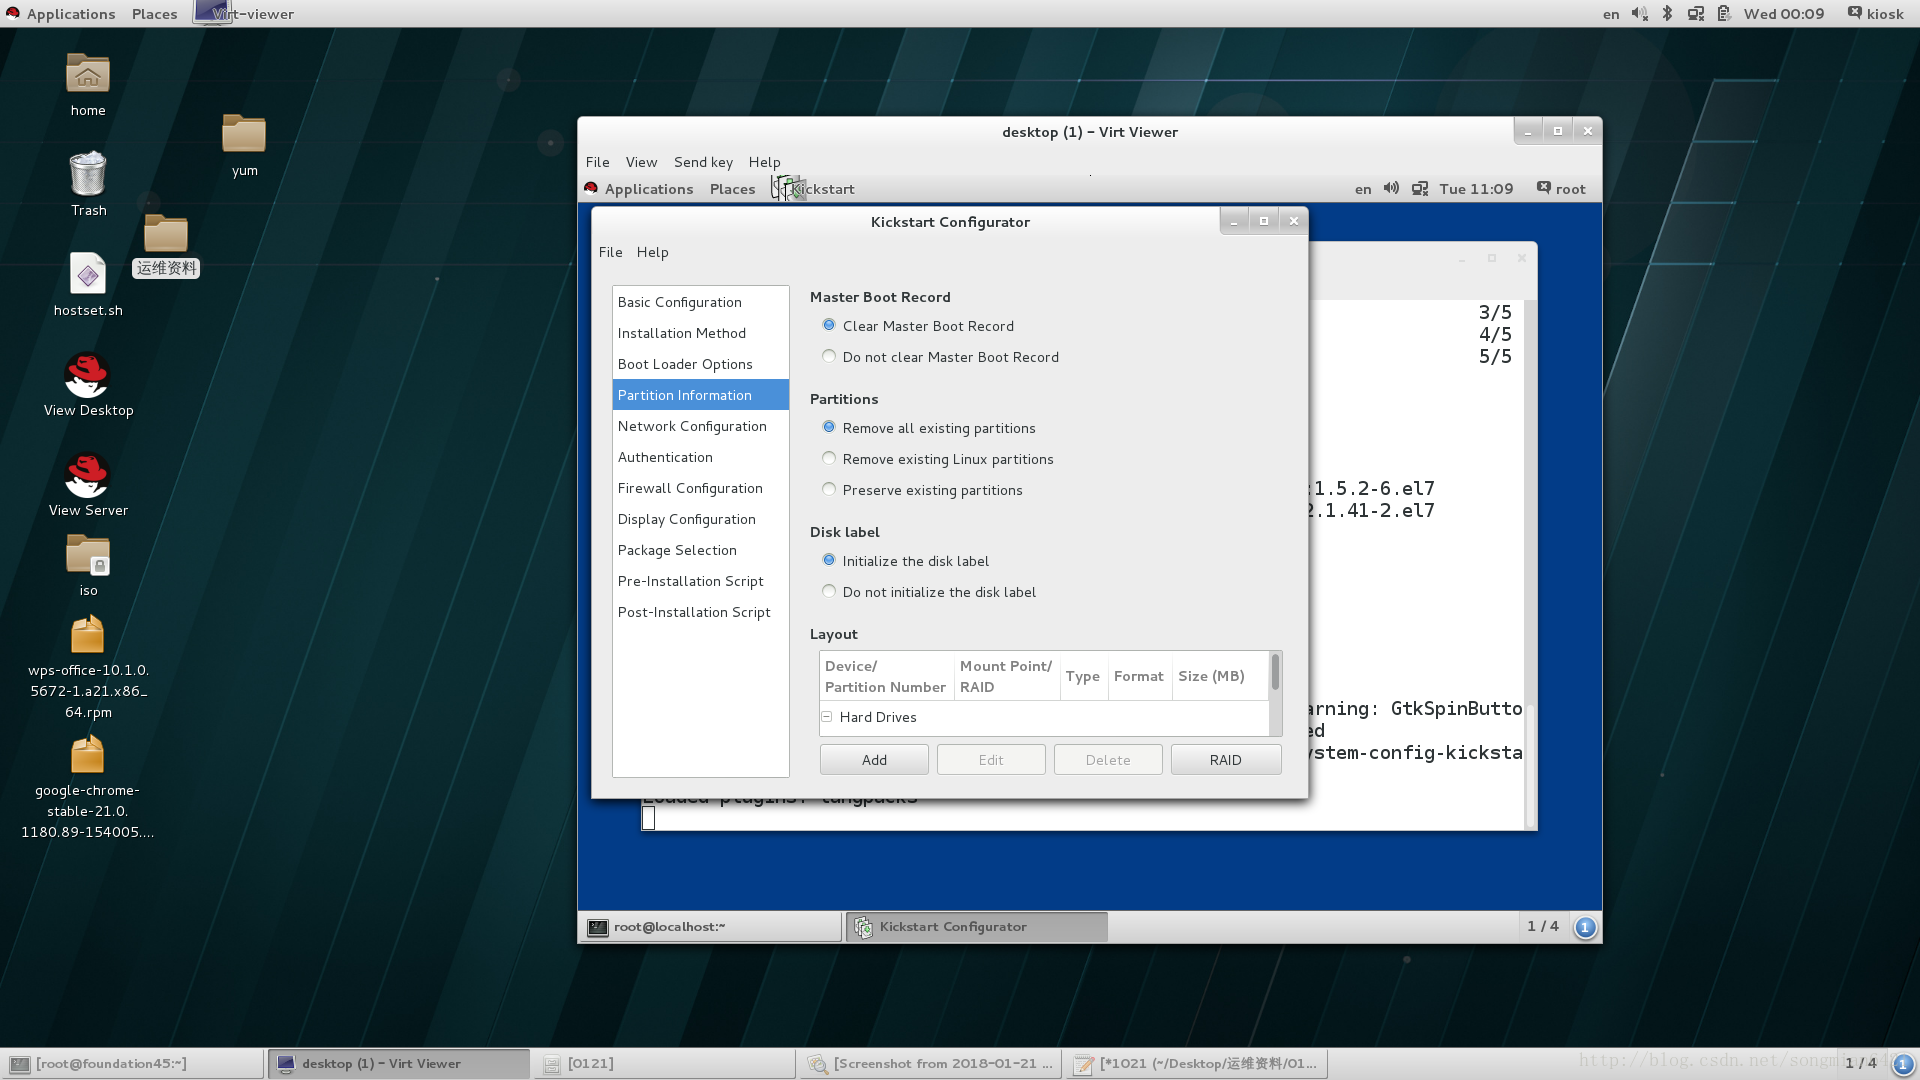
Task: Select Display Configuration section
Action: point(700,519)
